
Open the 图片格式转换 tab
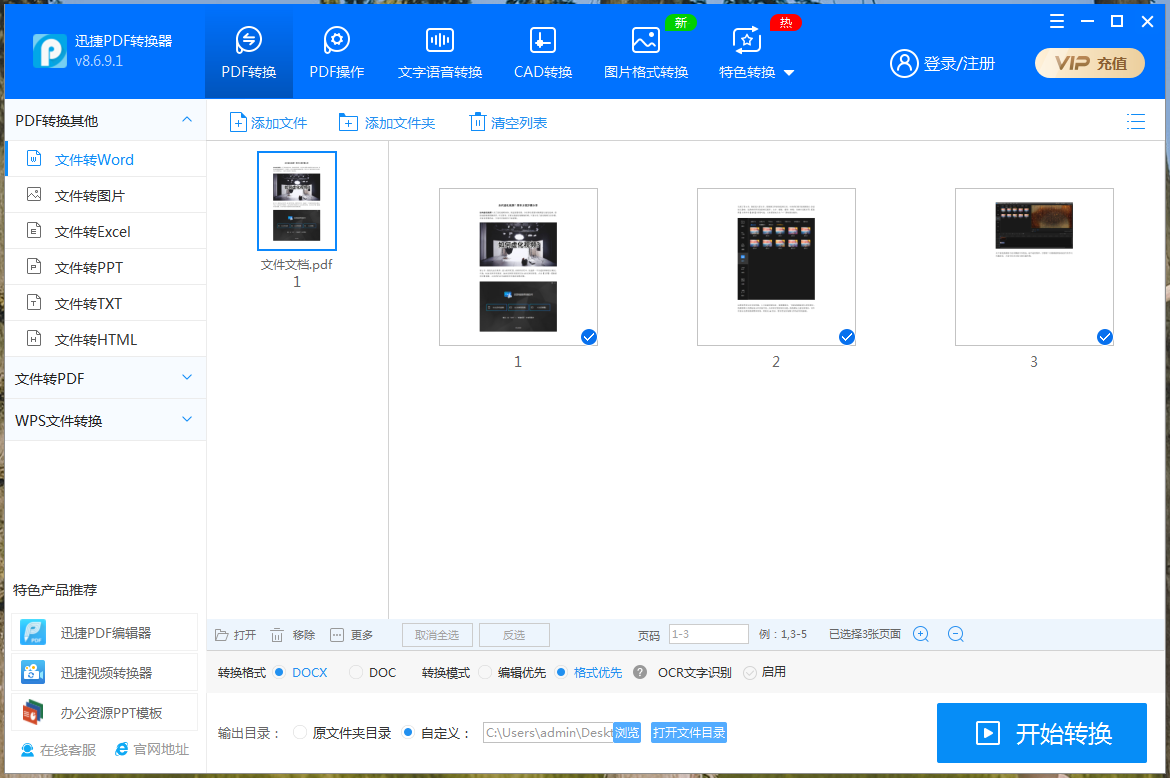click(645, 52)
